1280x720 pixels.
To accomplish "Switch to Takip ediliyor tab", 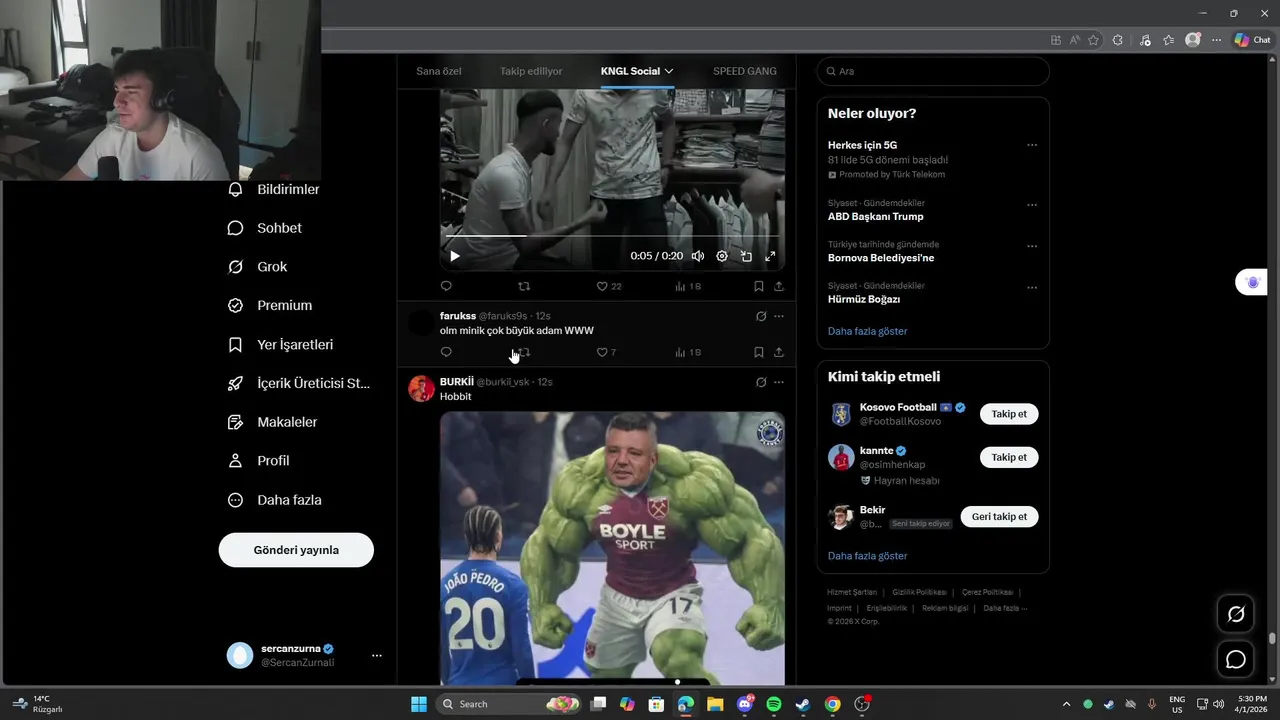I will coord(531,71).
